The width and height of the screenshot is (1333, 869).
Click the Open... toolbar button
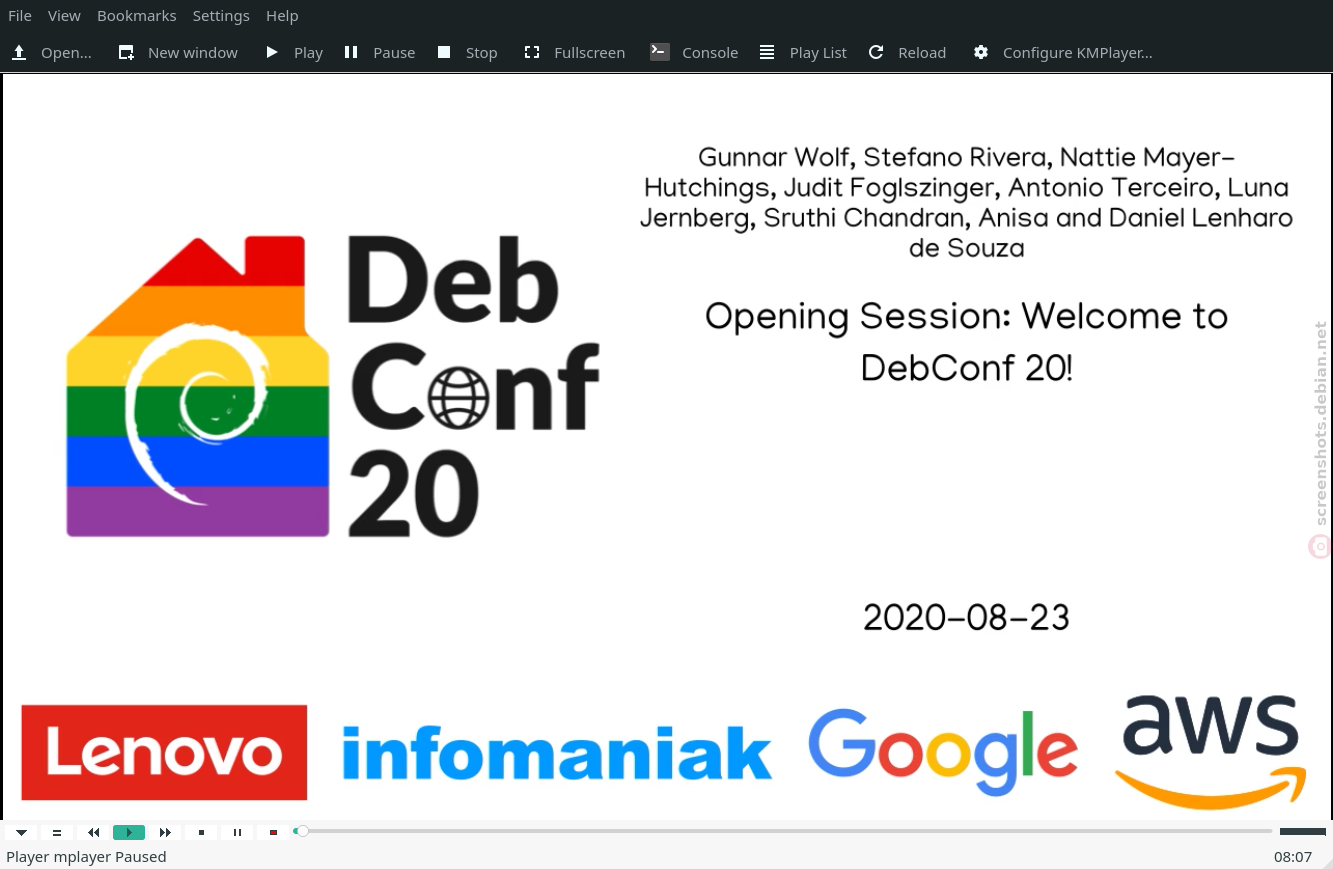(52, 52)
